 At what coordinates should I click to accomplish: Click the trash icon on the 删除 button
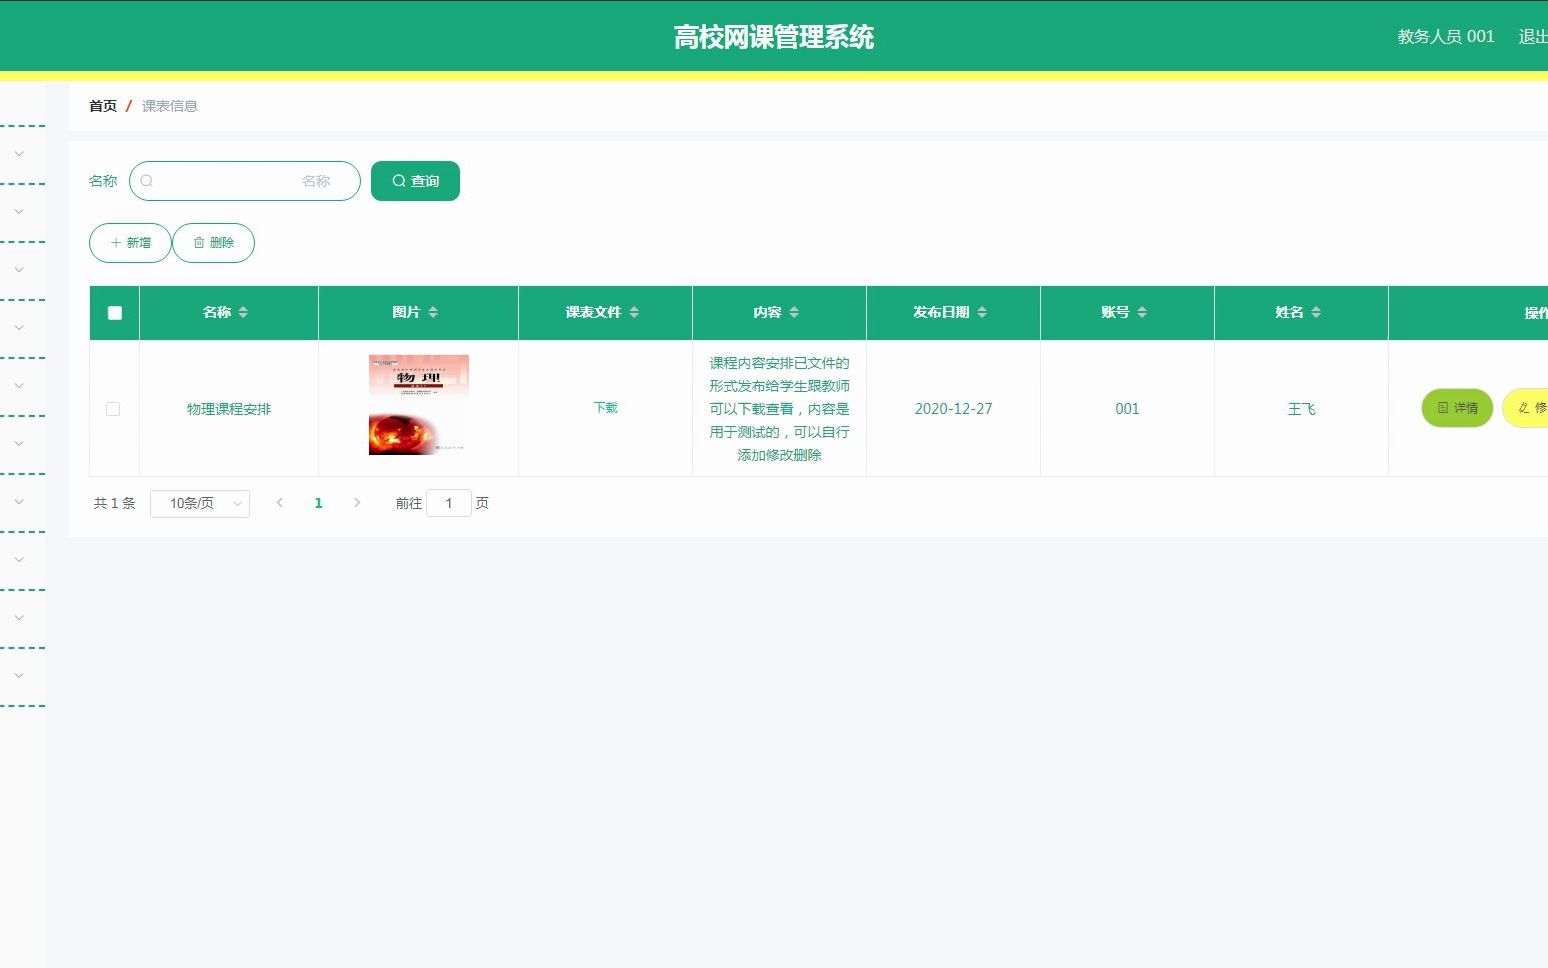pyautogui.click(x=198, y=242)
